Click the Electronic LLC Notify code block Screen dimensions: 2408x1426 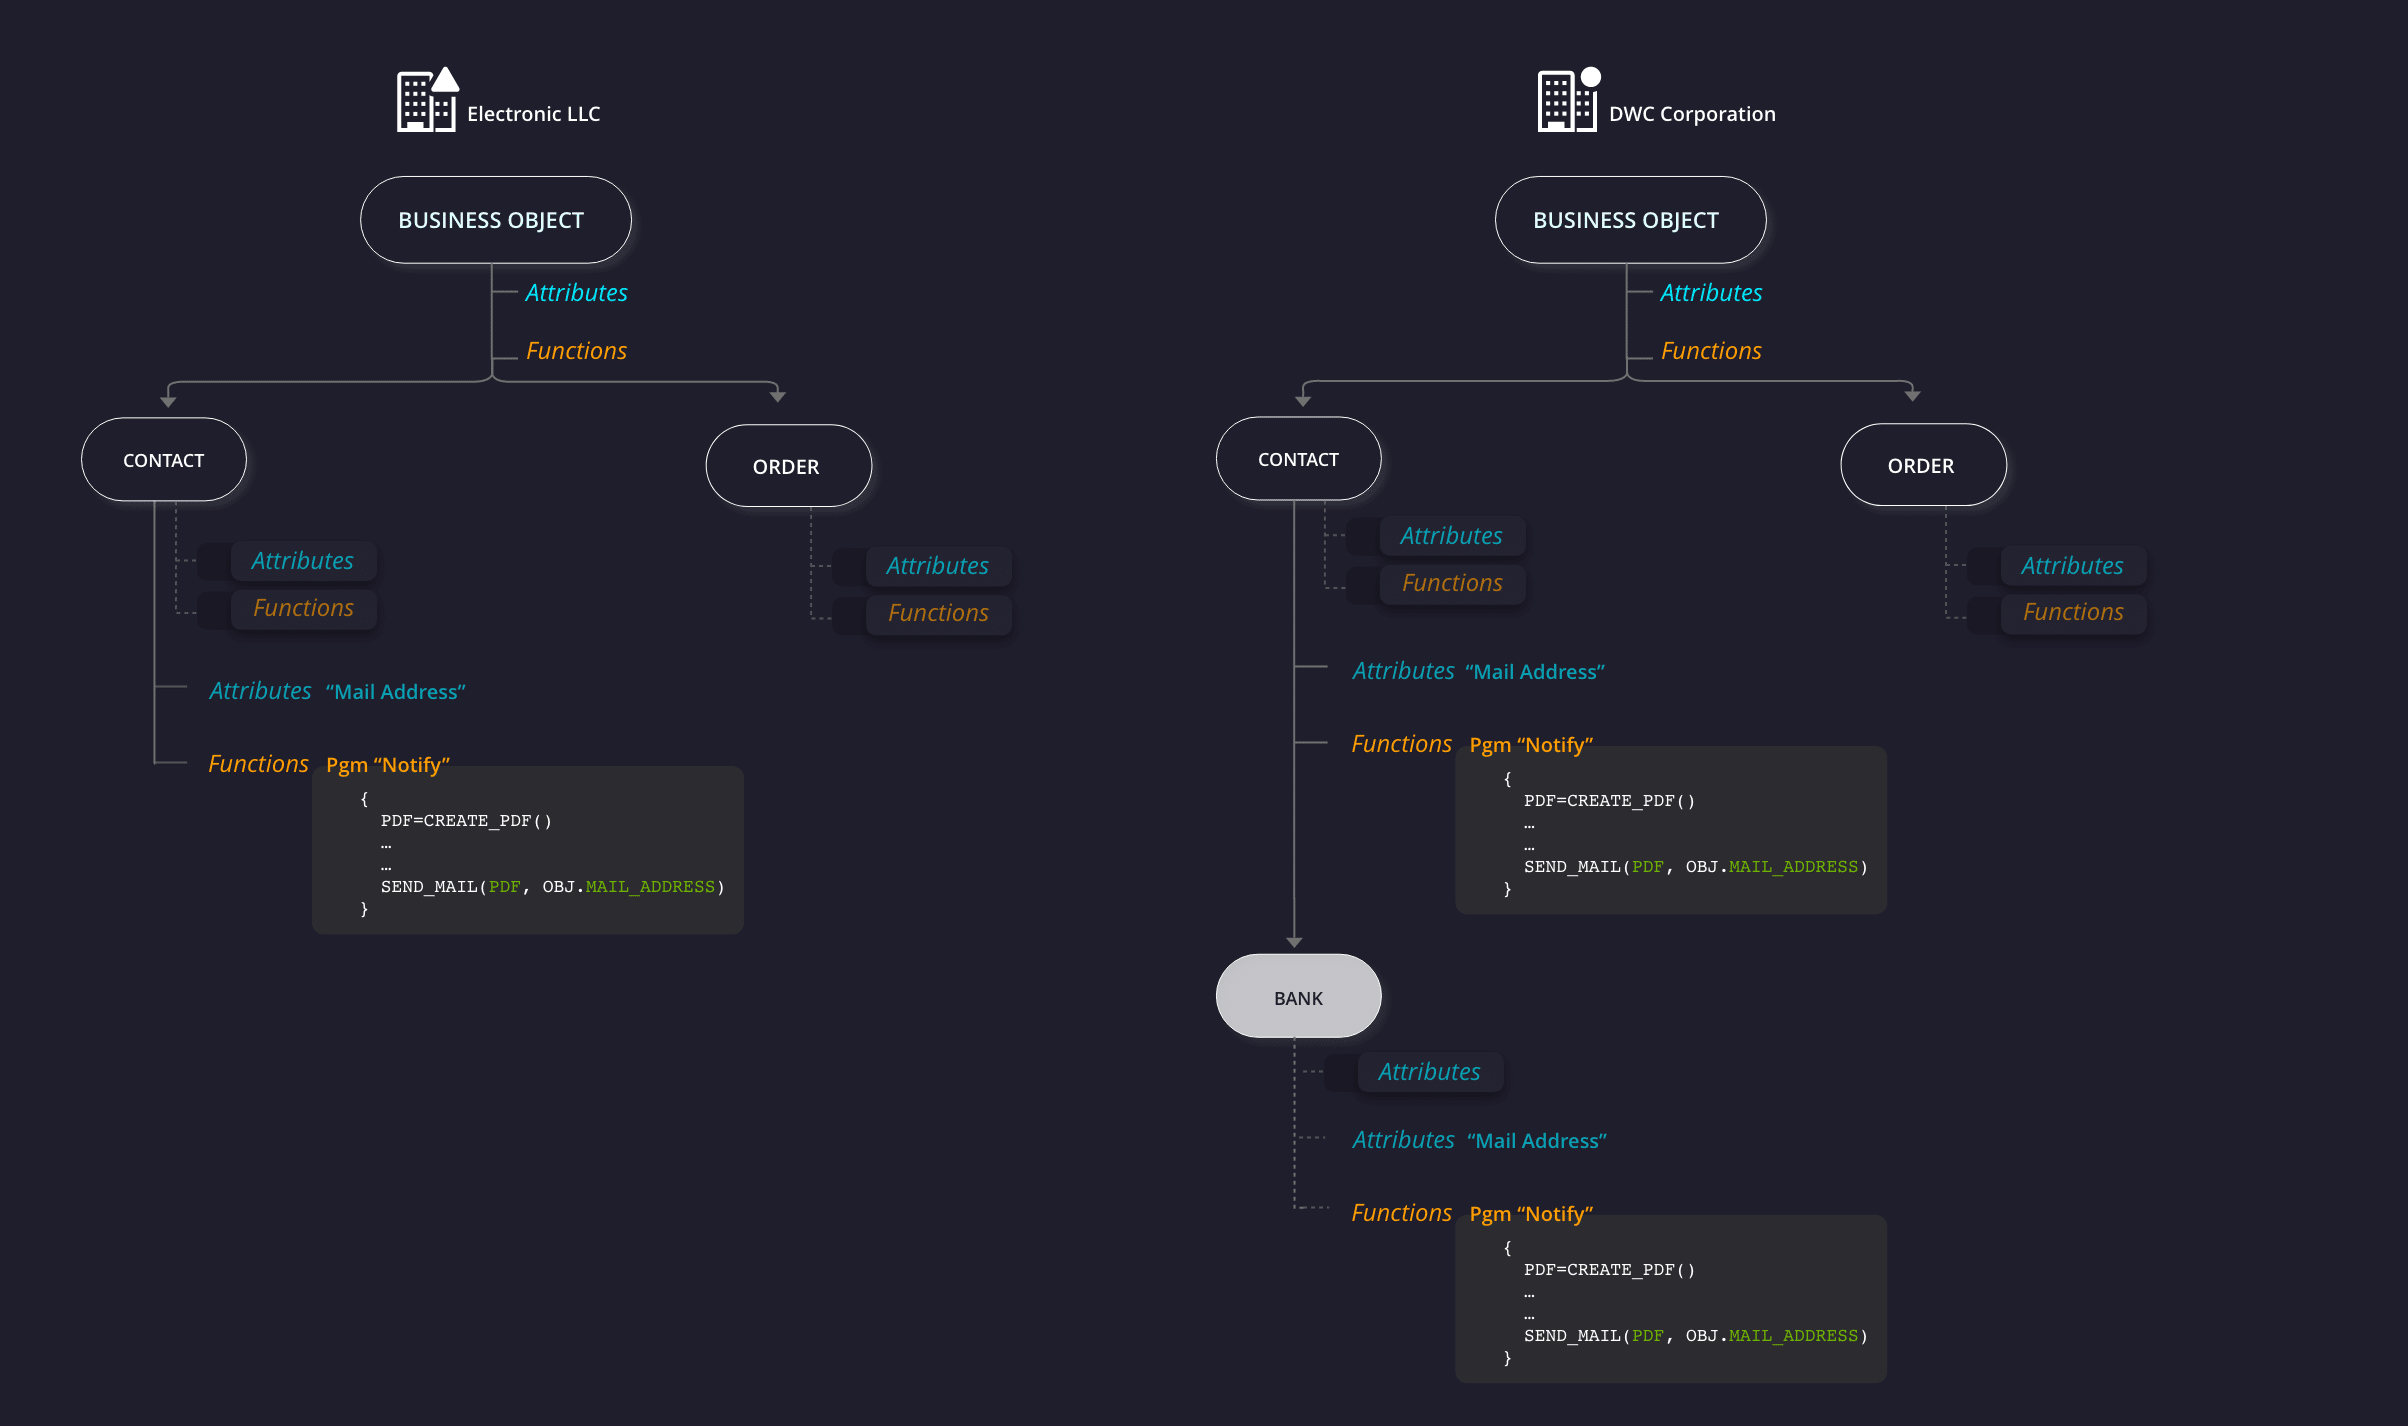[528, 851]
